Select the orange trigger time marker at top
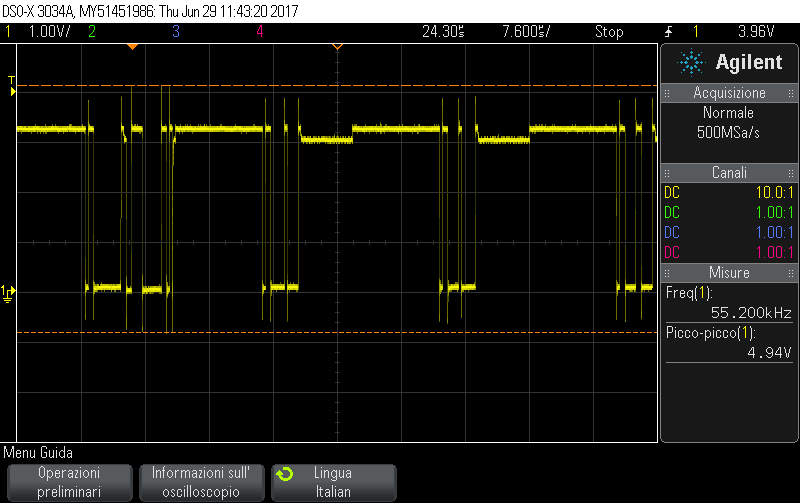 click(133, 47)
